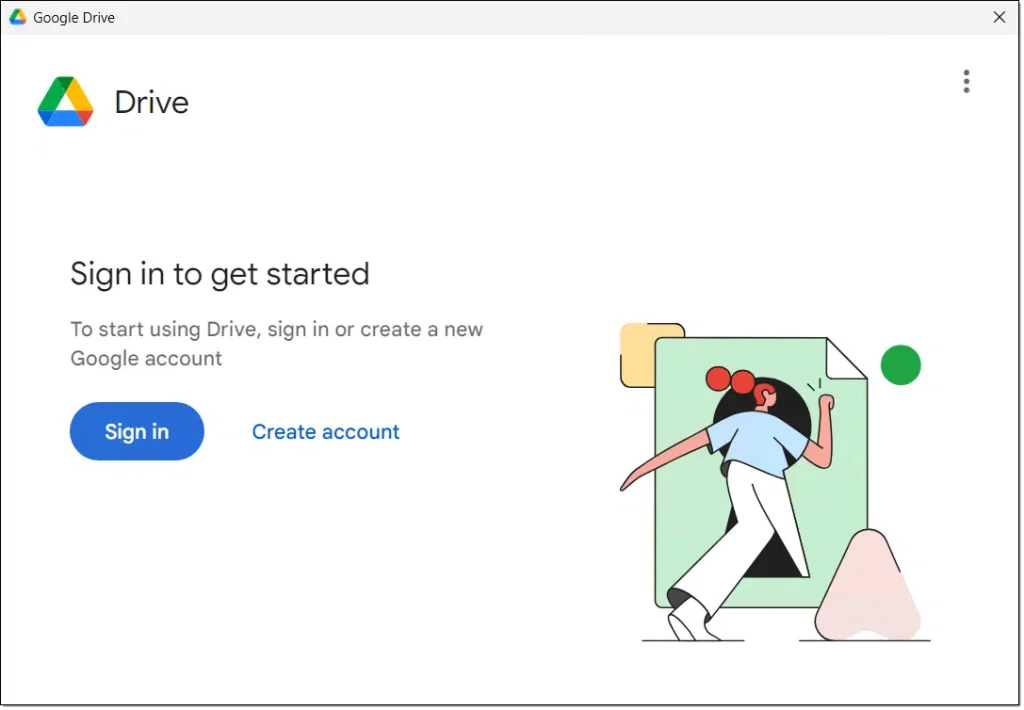Click the green circle in the illustration
The height and width of the screenshot is (710, 1024).
pos(900,365)
